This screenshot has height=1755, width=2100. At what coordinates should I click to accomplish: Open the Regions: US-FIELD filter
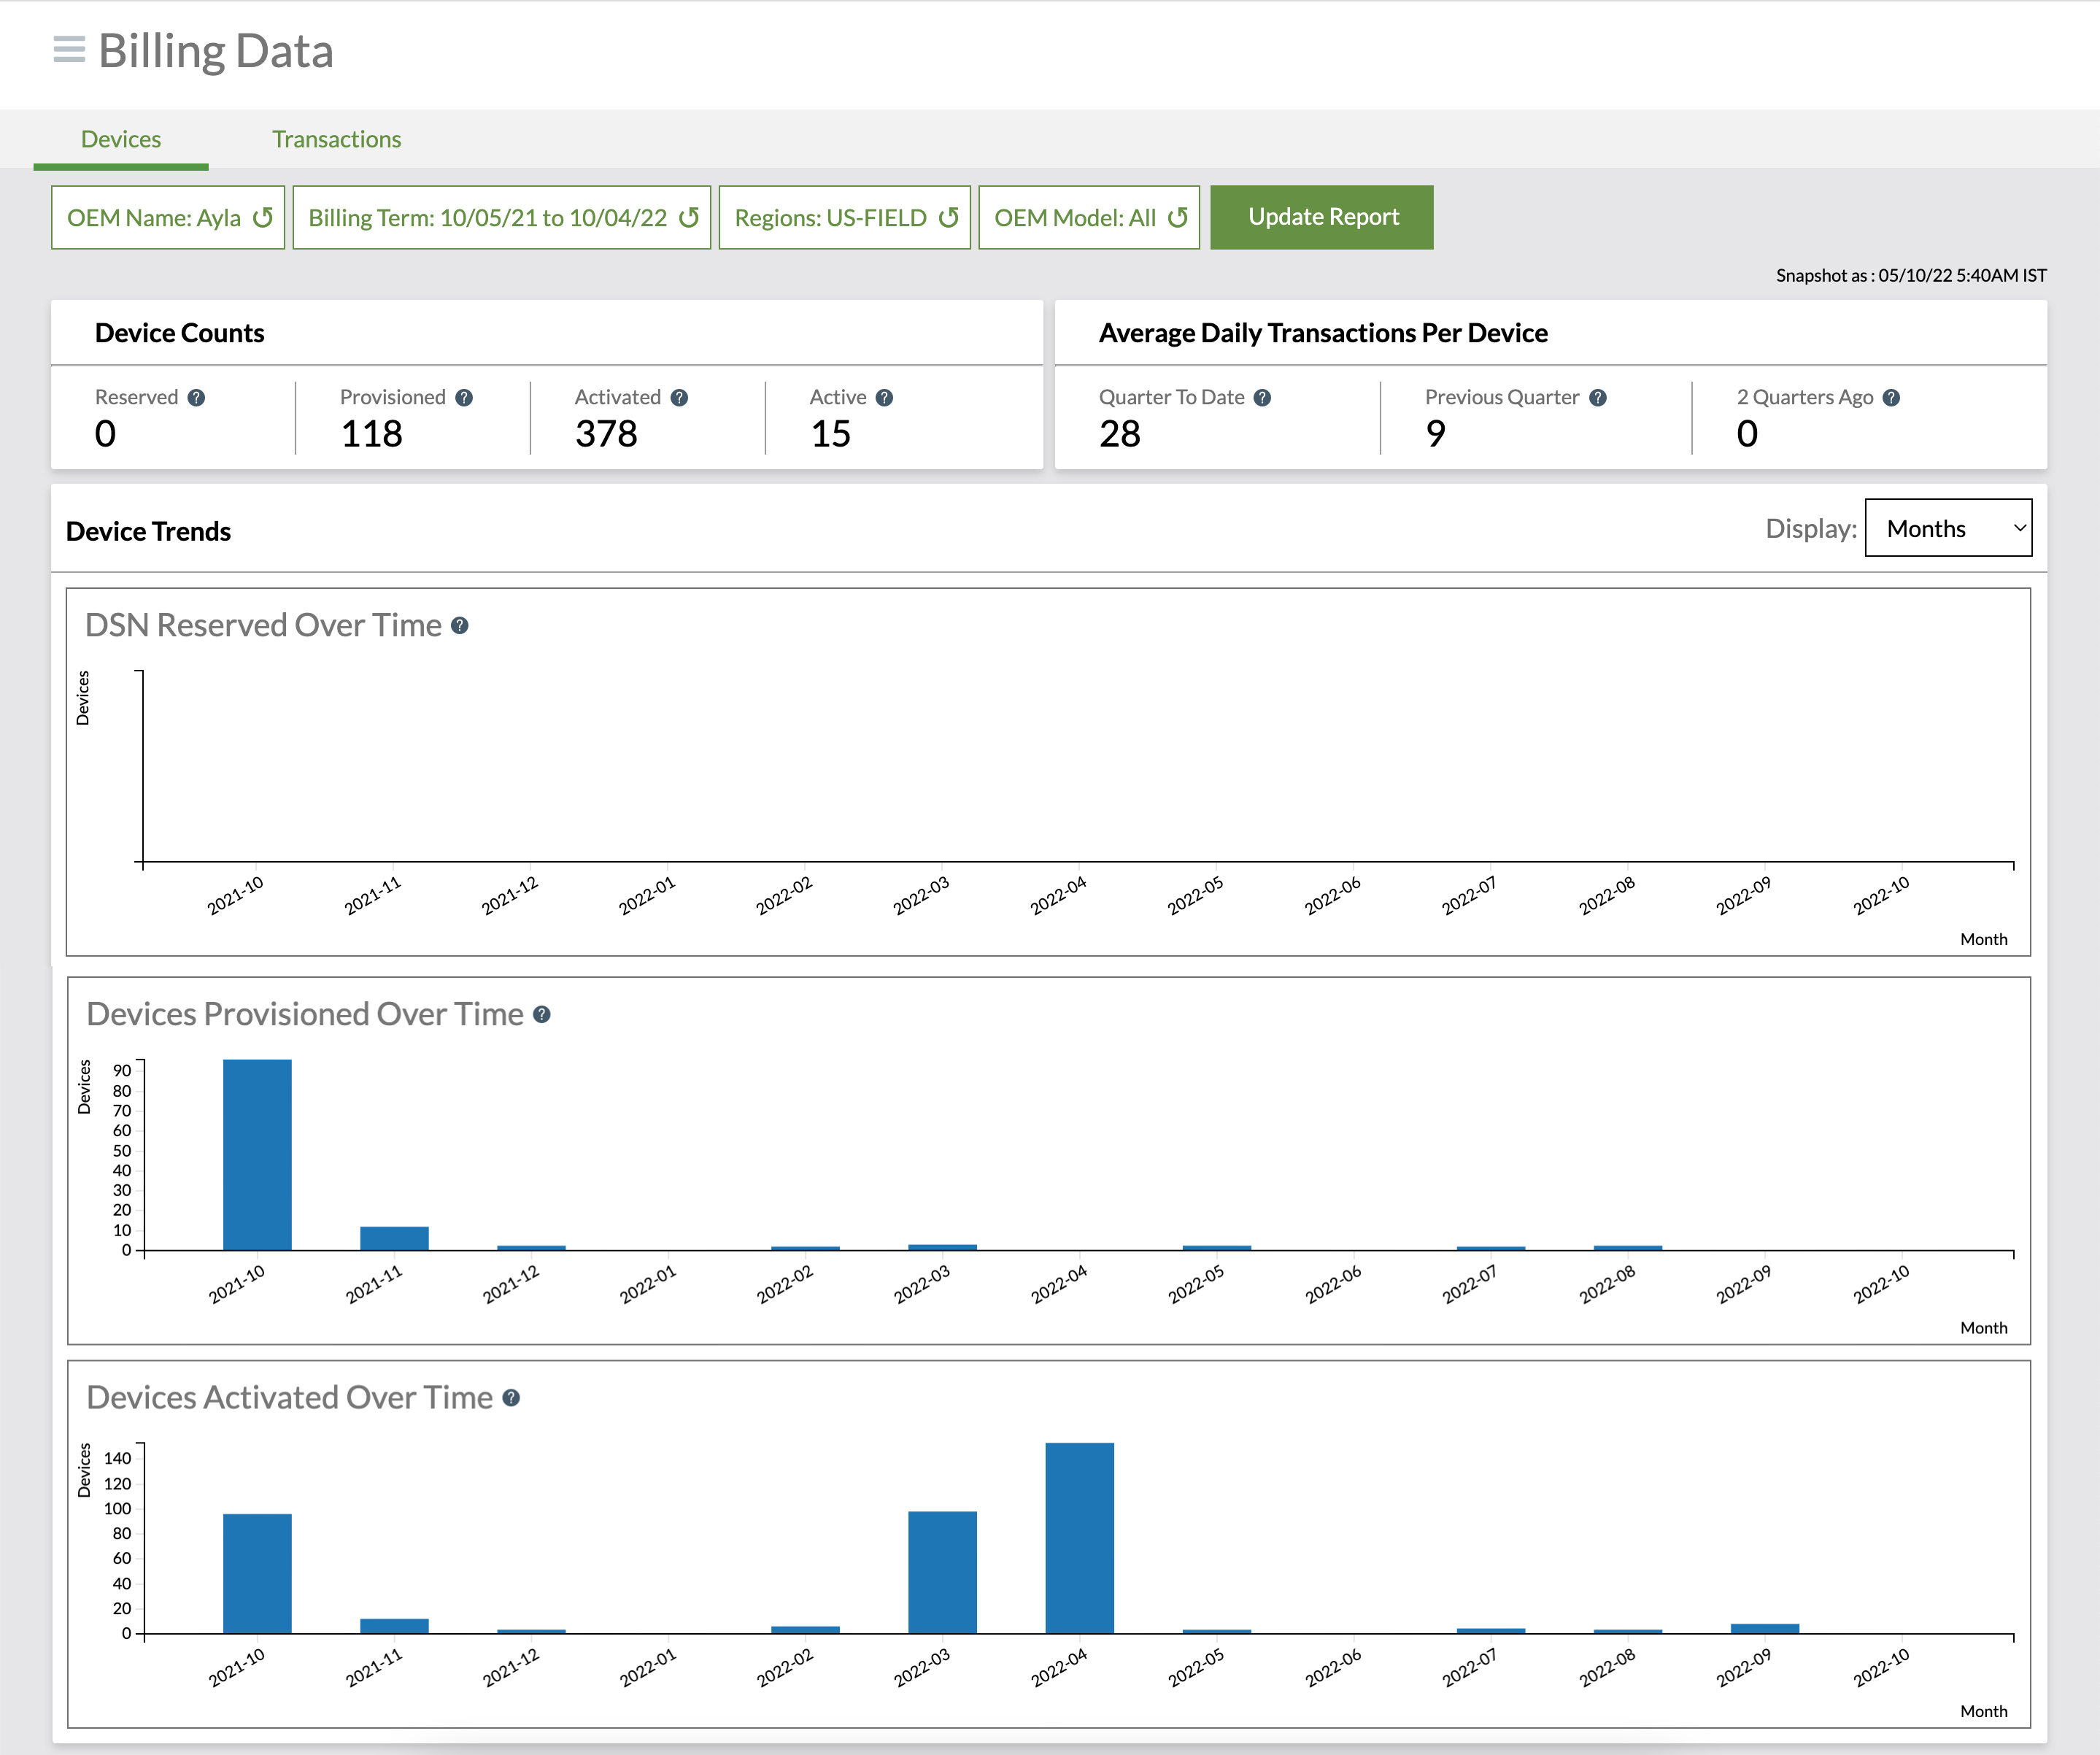point(845,217)
